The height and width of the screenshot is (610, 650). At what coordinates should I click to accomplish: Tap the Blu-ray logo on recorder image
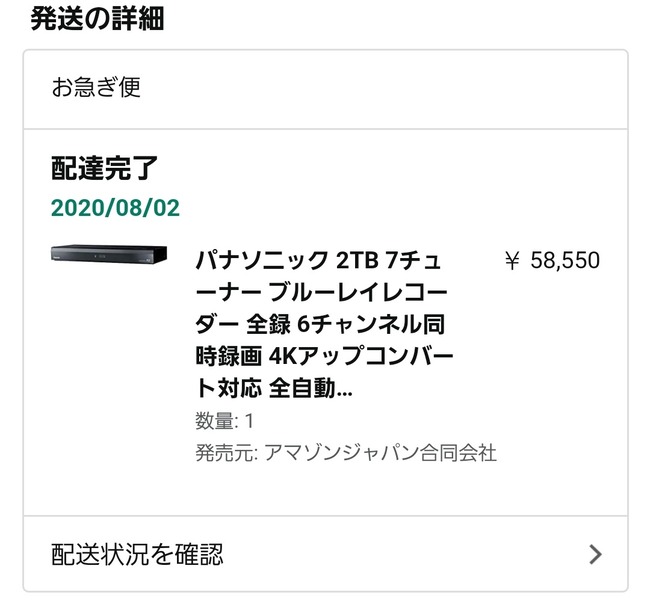click(150, 259)
